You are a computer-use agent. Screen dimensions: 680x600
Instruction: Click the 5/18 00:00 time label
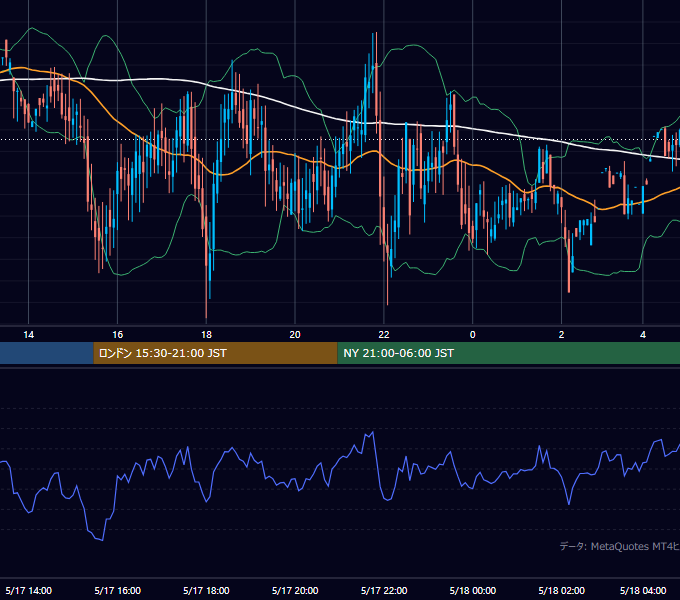pos(473,590)
